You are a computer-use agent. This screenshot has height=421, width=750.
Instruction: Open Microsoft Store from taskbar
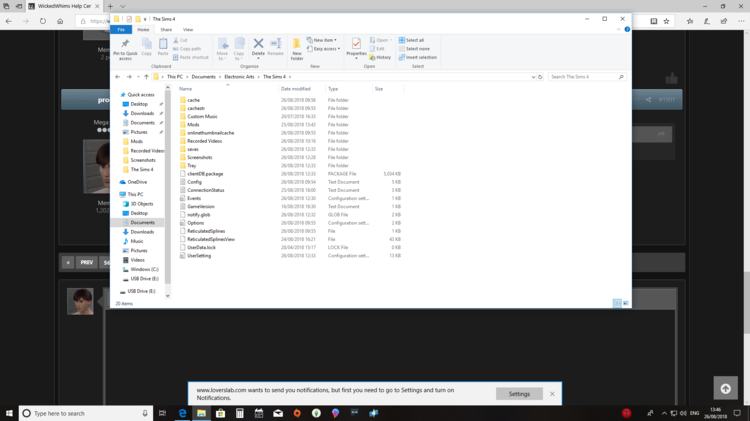(x=221, y=413)
